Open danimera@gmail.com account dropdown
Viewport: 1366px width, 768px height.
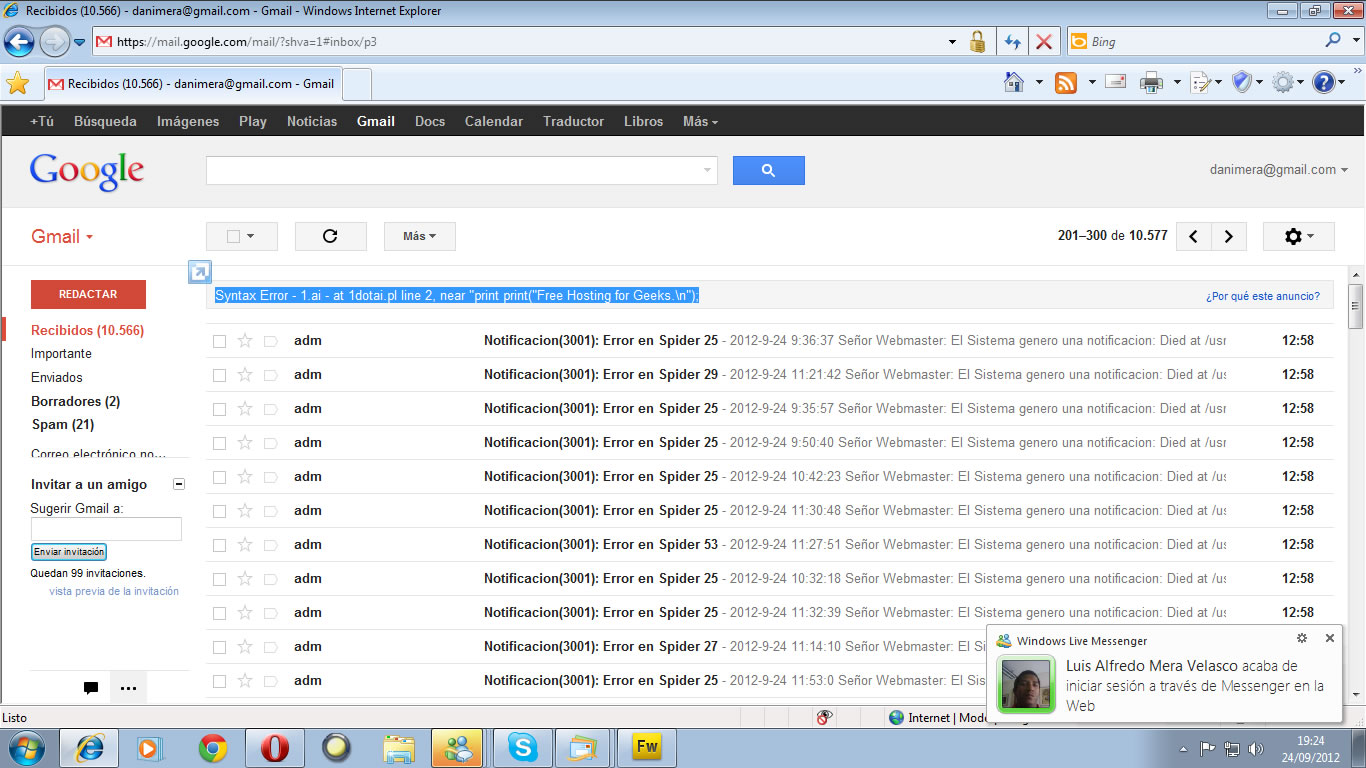click(x=1278, y=170)
